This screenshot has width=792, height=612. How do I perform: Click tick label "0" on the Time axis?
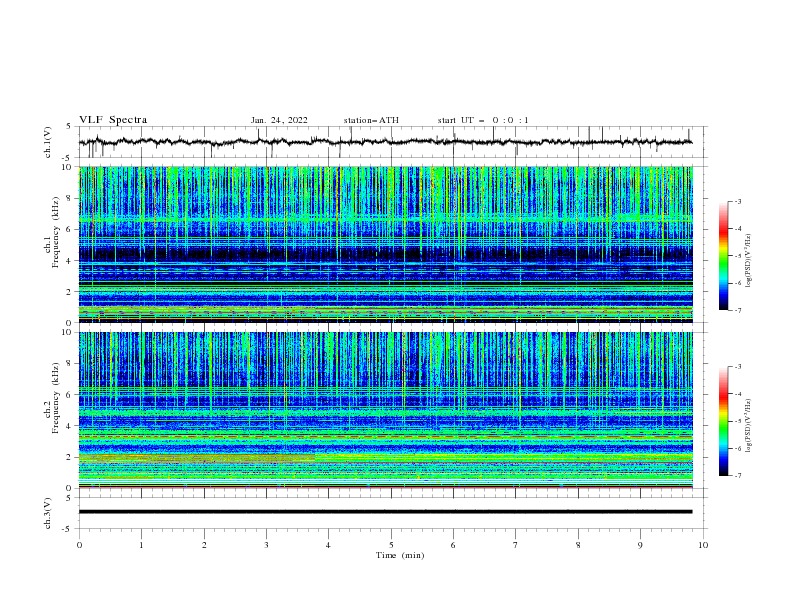point(79,545)
